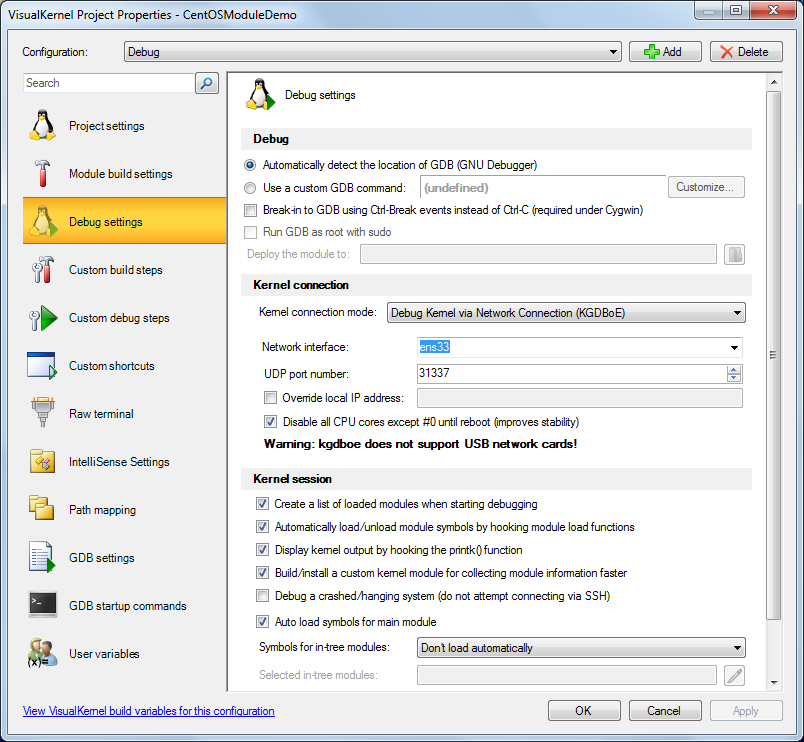Expand the Network interface dropdown arrow
This screenshot has height=742, width=804.
coord(734,348)
